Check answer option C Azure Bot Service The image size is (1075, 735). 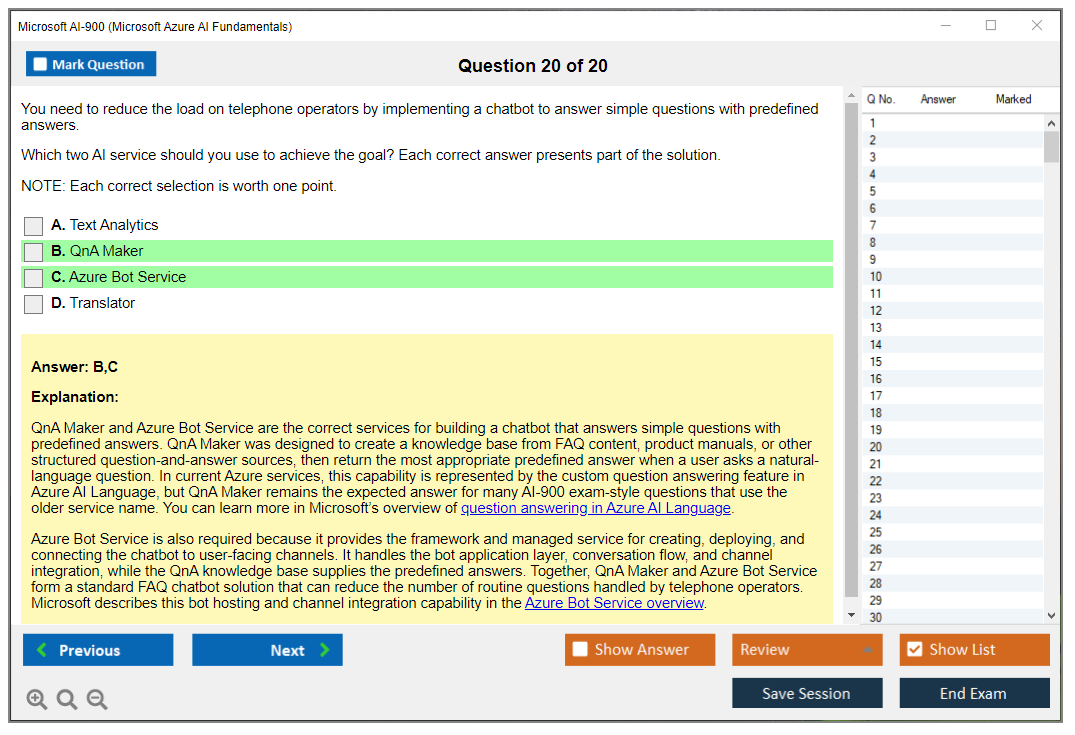[x=33, y=278]
